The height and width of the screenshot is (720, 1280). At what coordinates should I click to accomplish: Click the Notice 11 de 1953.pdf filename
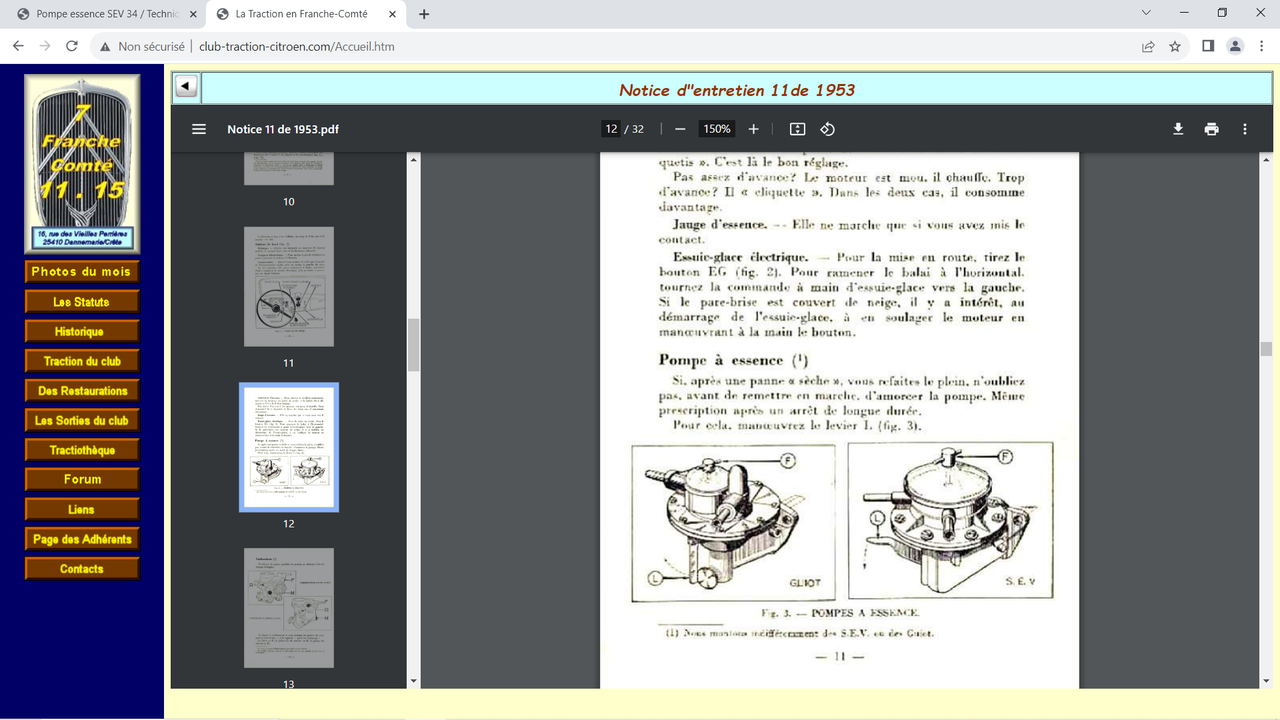point(283,129)
